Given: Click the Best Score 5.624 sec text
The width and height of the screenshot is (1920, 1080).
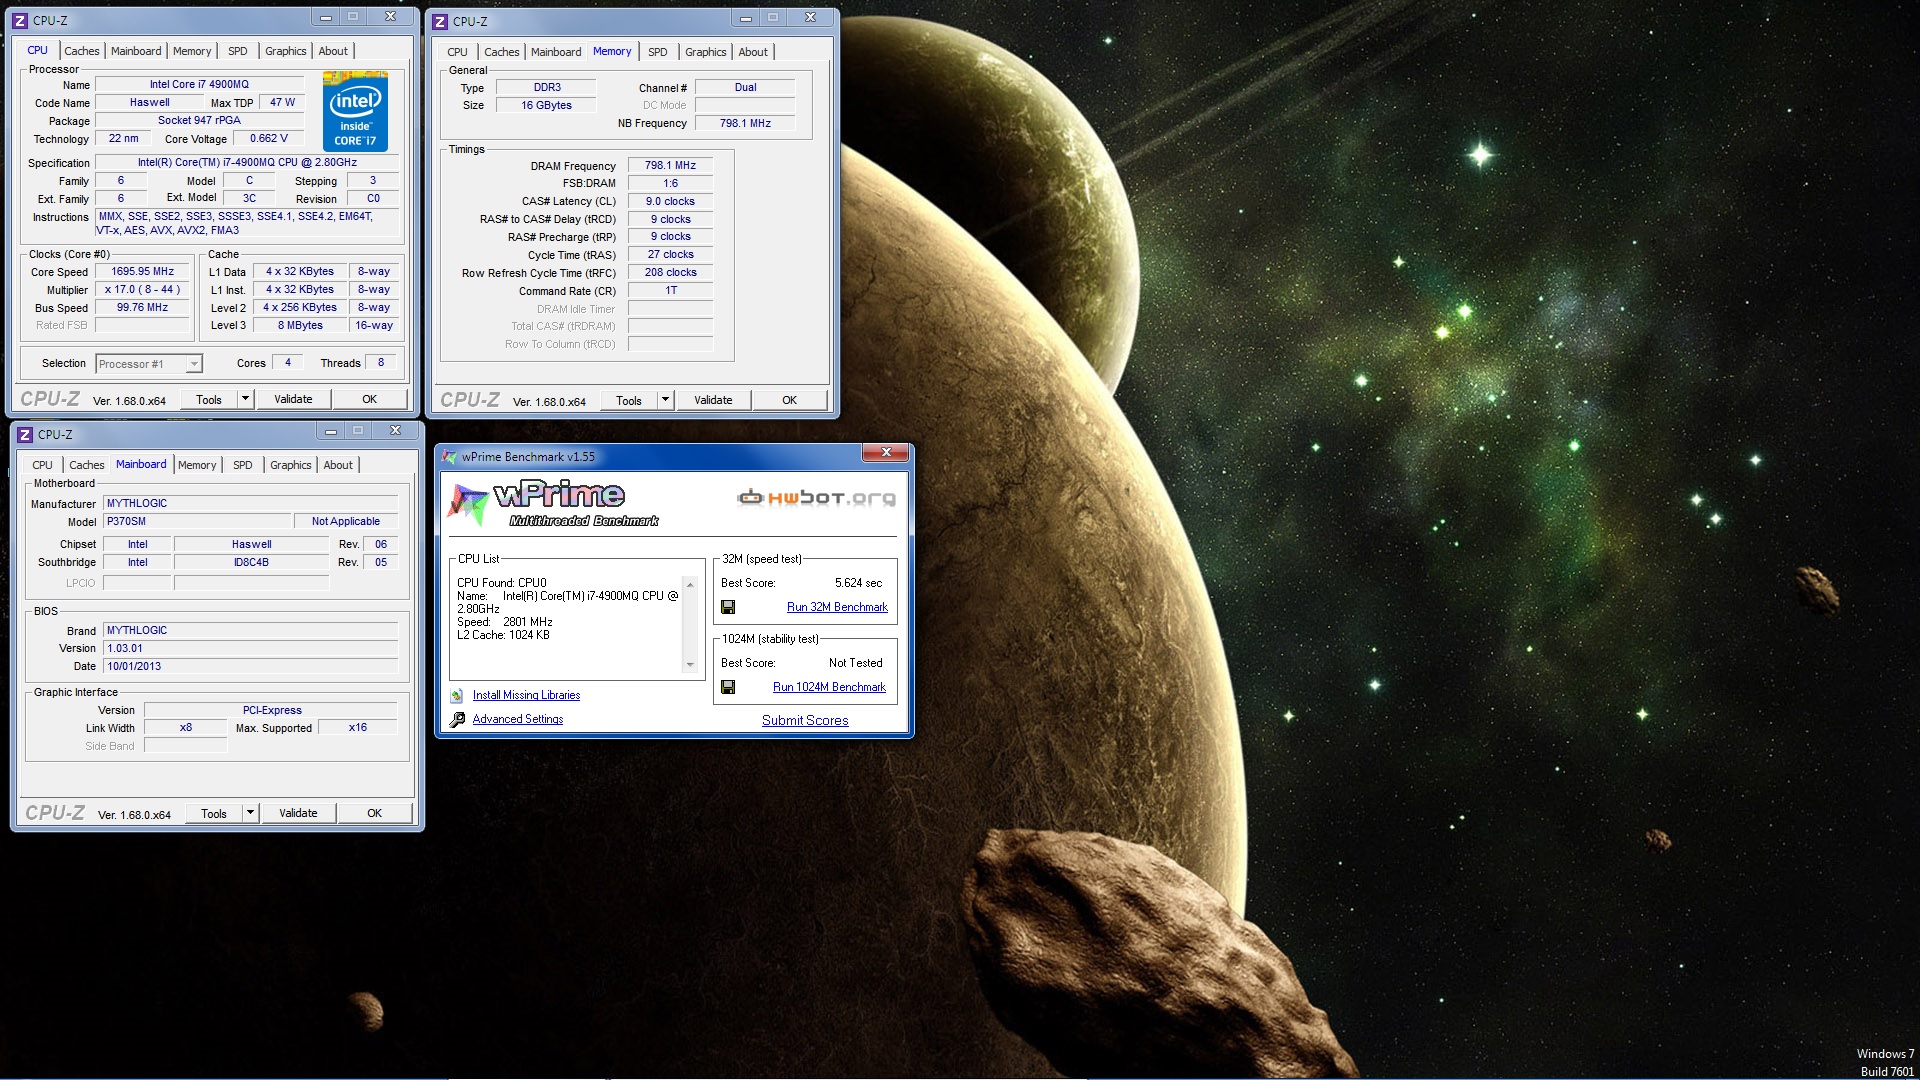Looking at the screenshot, I should [858, 583].
